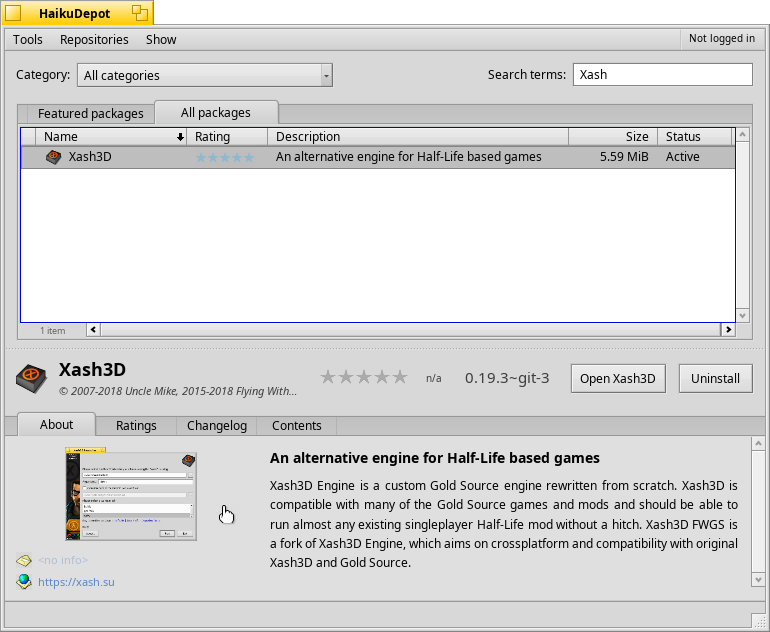This screenshot has height=632, width=770.
Task: Select the All packages tab
Action: (x=216, y=112)
